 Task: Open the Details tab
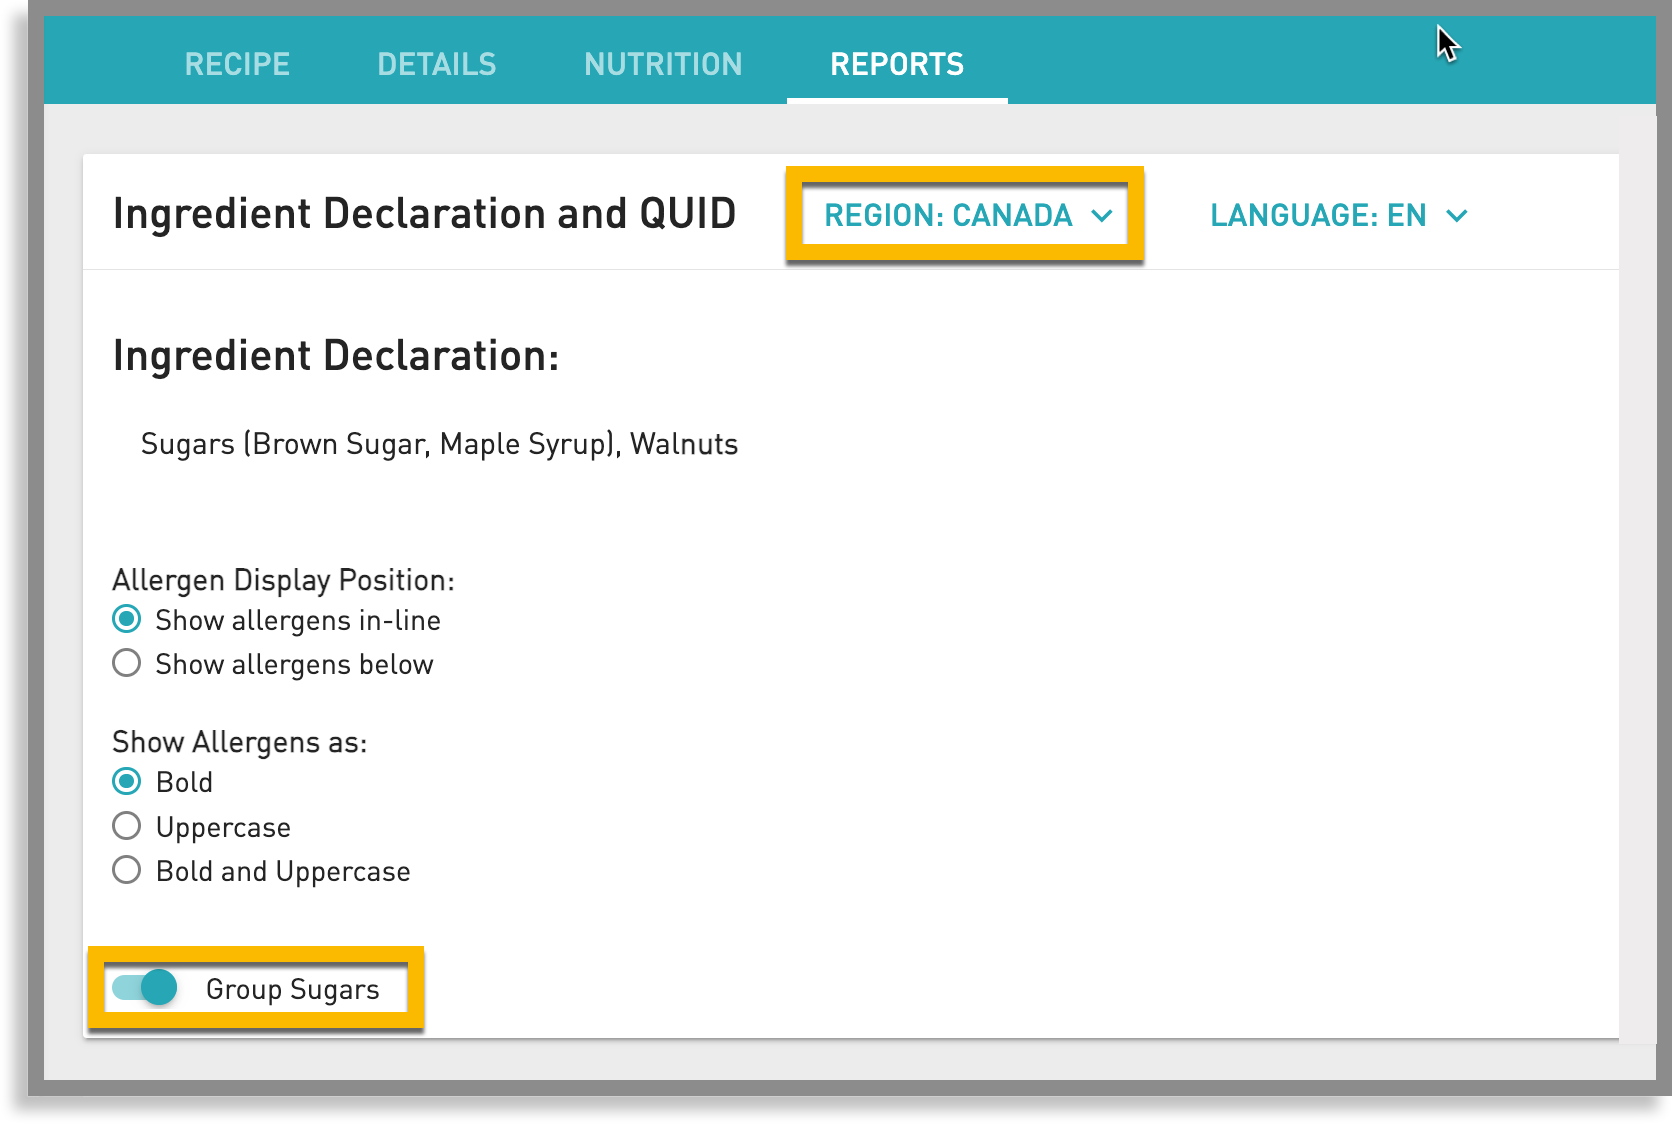coord(437,63)
